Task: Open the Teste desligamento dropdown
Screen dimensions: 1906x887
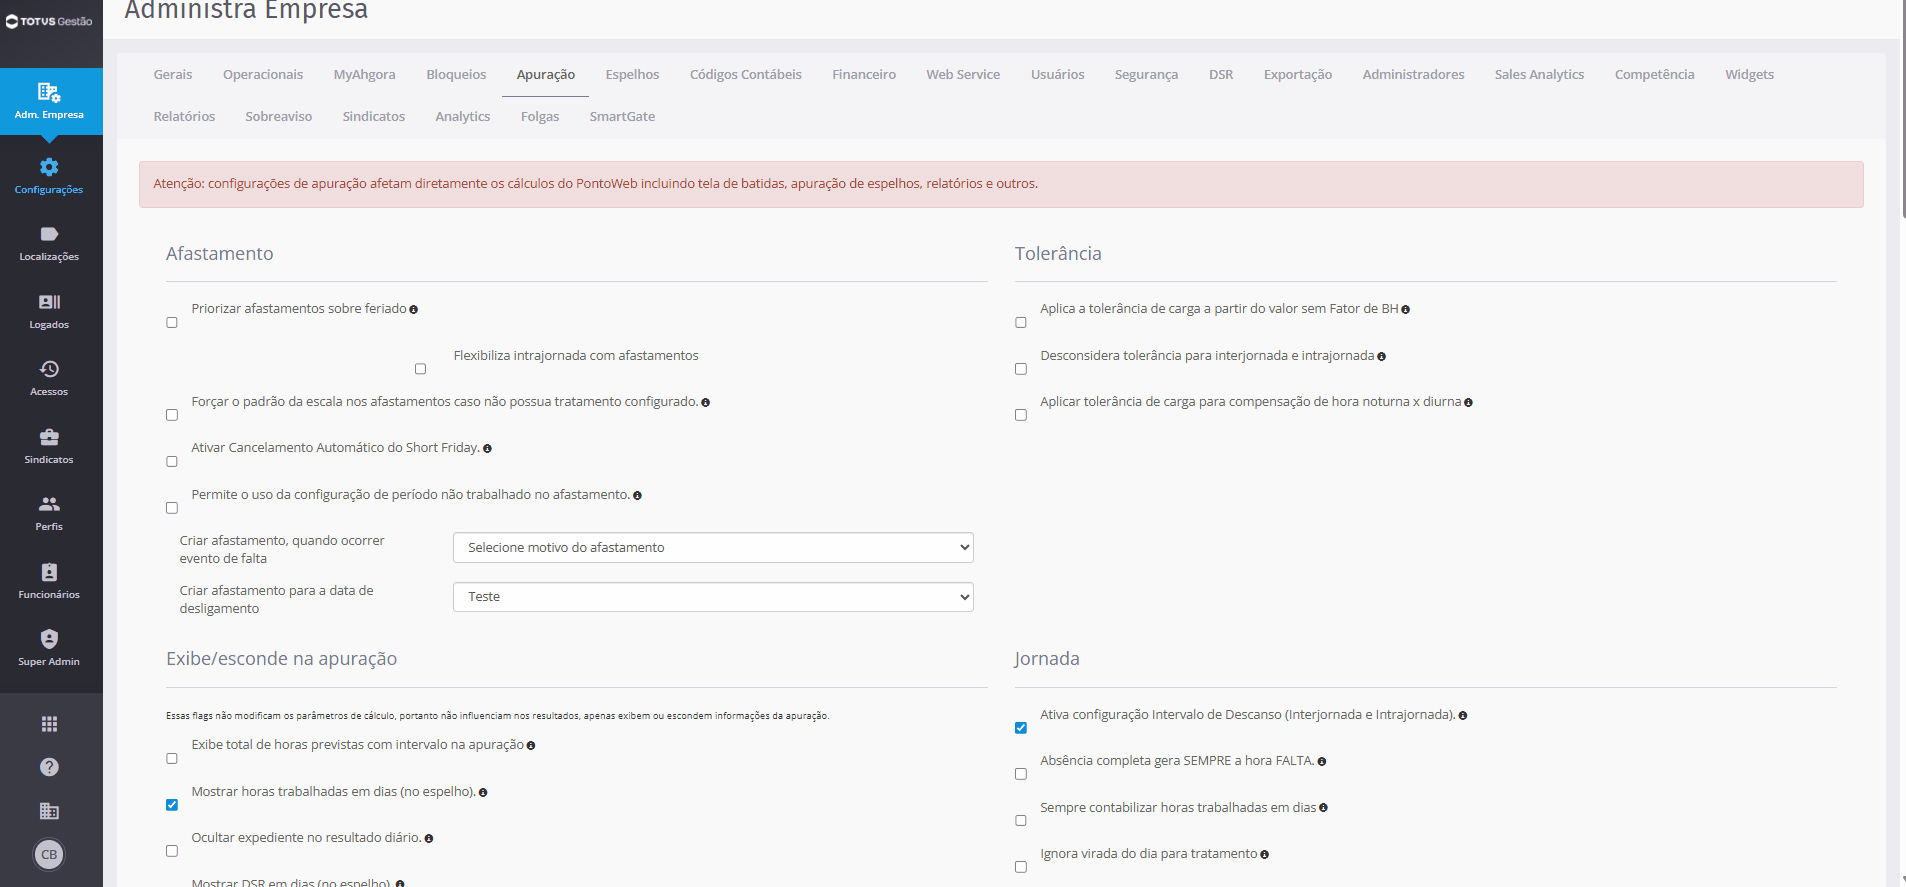Action: (x=713, y=597)
